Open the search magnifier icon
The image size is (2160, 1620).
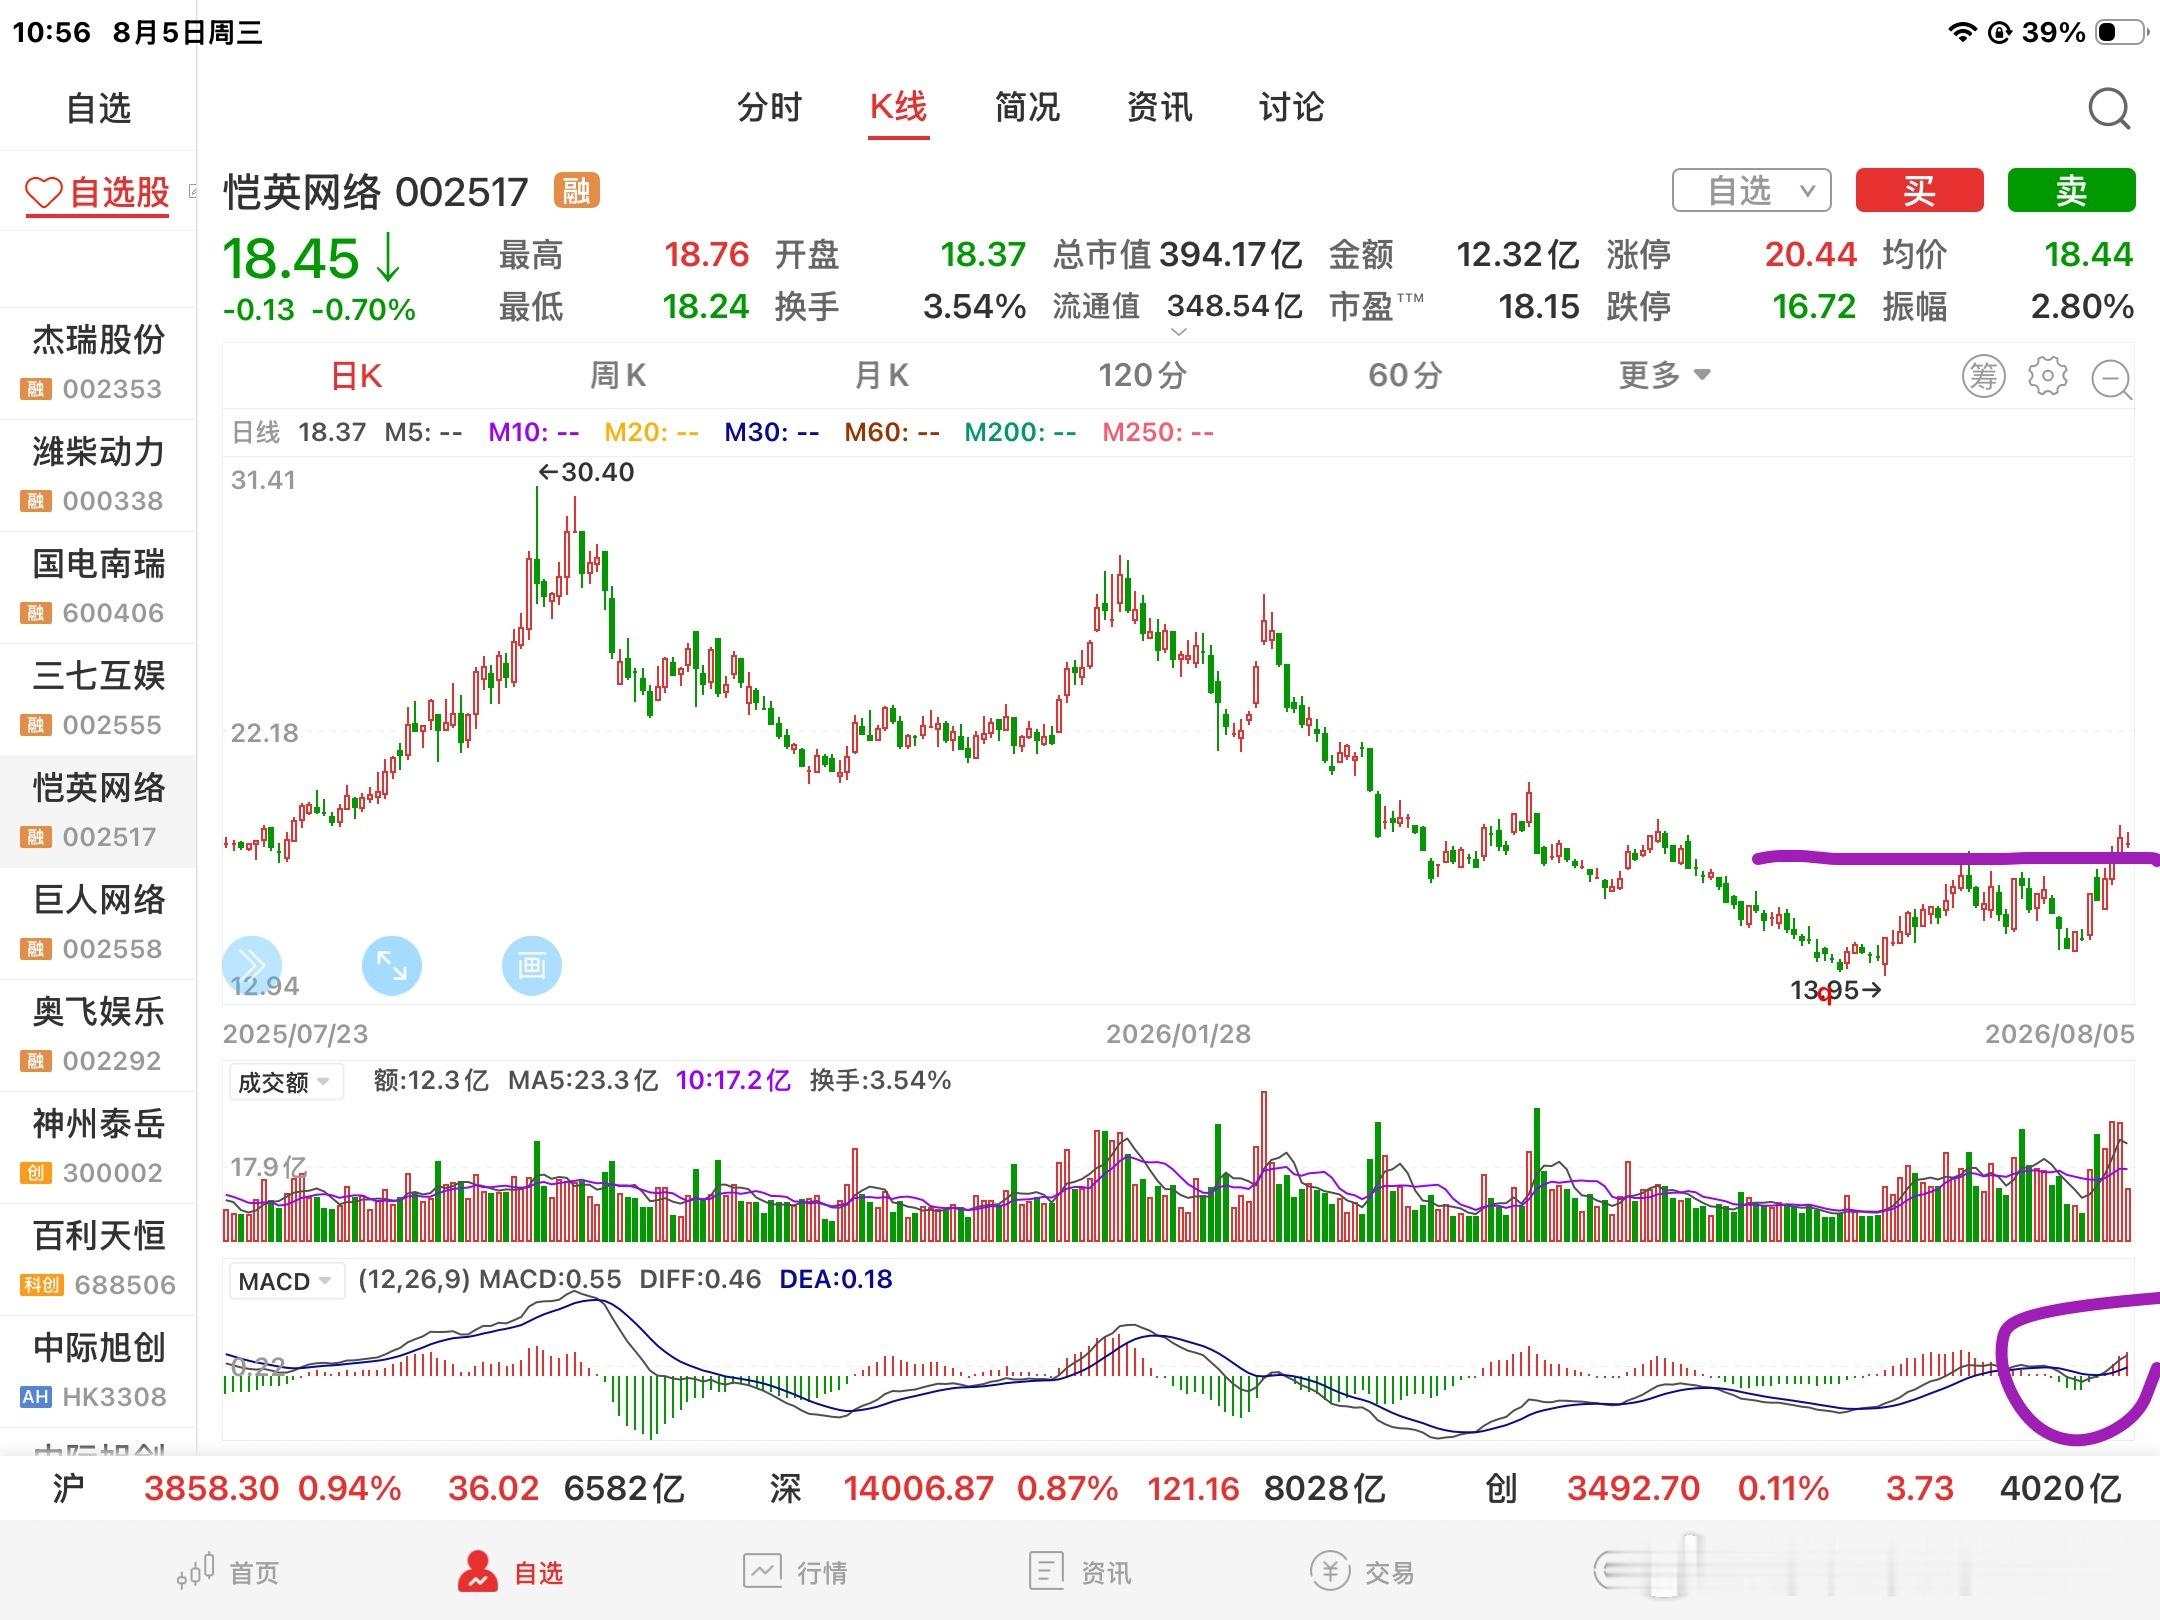(2109, 108)
